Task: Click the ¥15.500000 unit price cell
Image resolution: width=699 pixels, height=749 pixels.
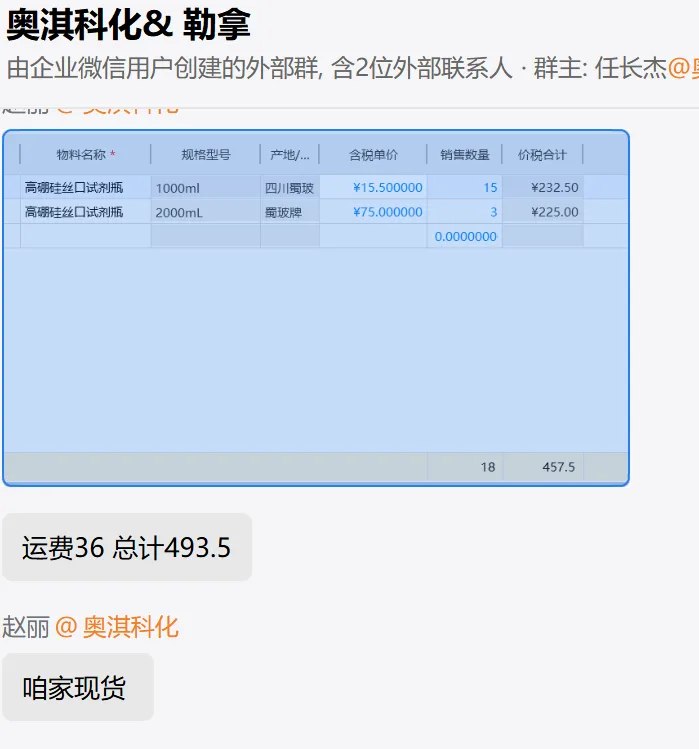Action: 373,187
